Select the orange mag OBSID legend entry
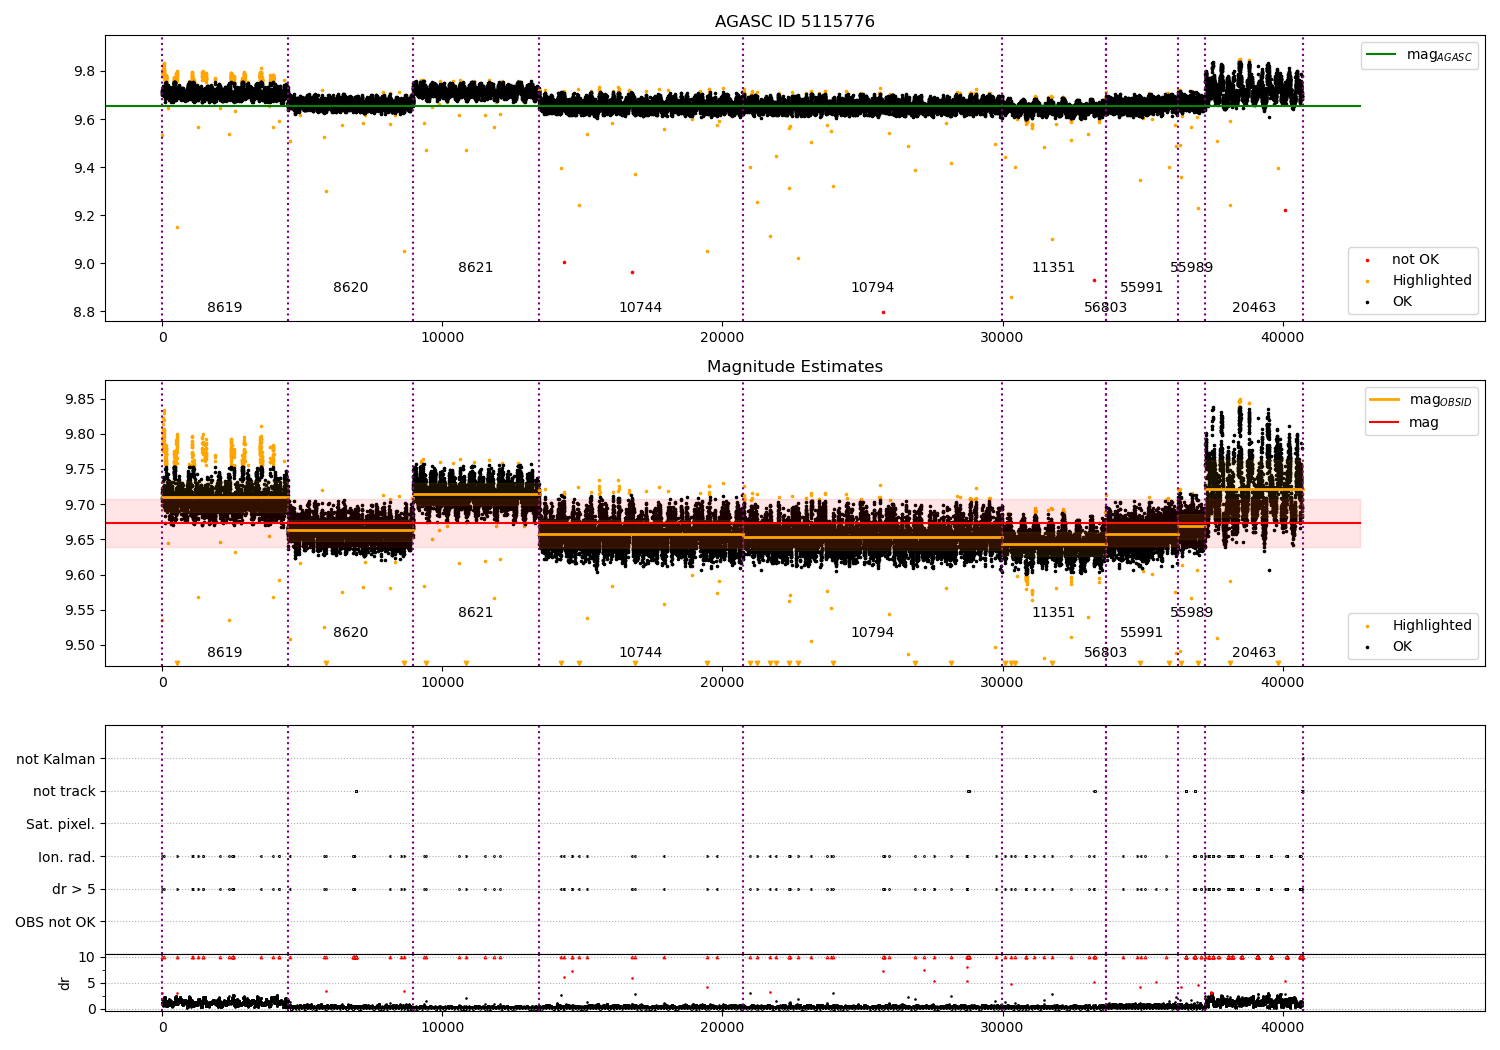 [1421, 400]
